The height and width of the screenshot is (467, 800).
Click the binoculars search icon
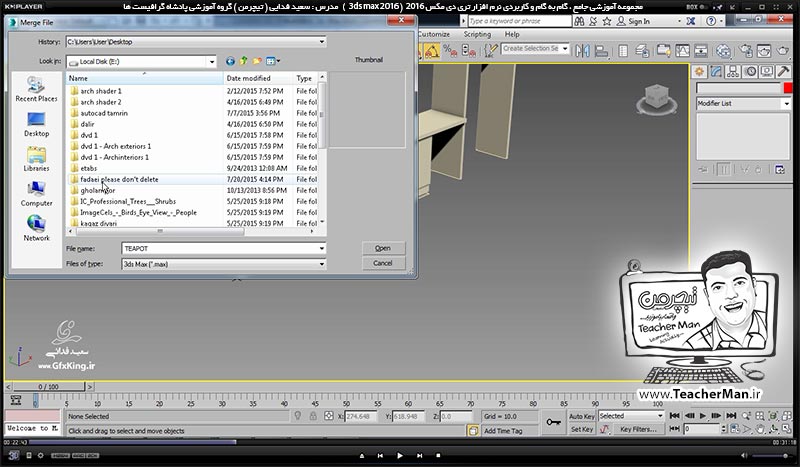click(x=579, y=21)
